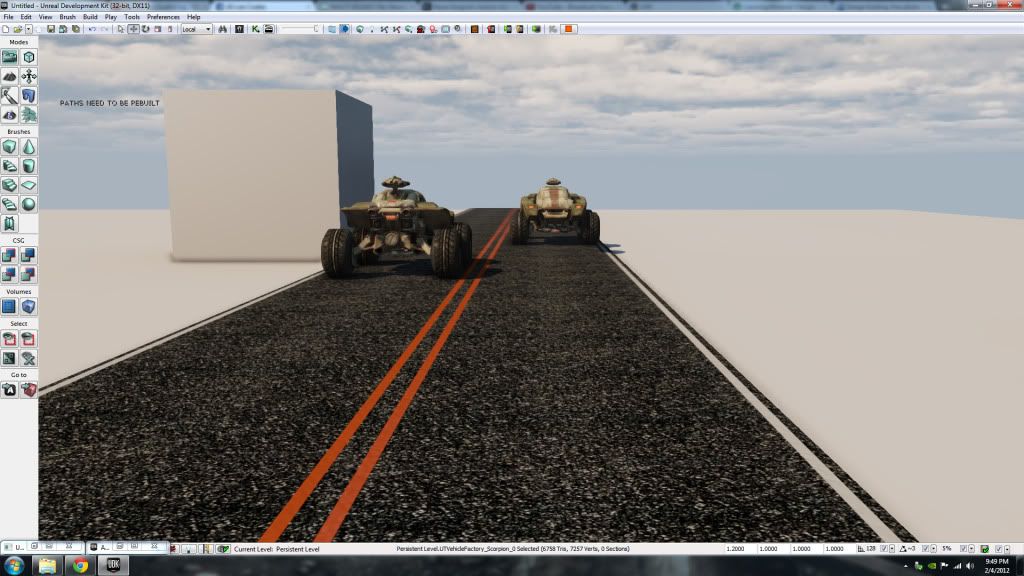This screenshot has height=576, width=1024.
Task: Open Foliage mode tree icon
Action: pos(28,115)
